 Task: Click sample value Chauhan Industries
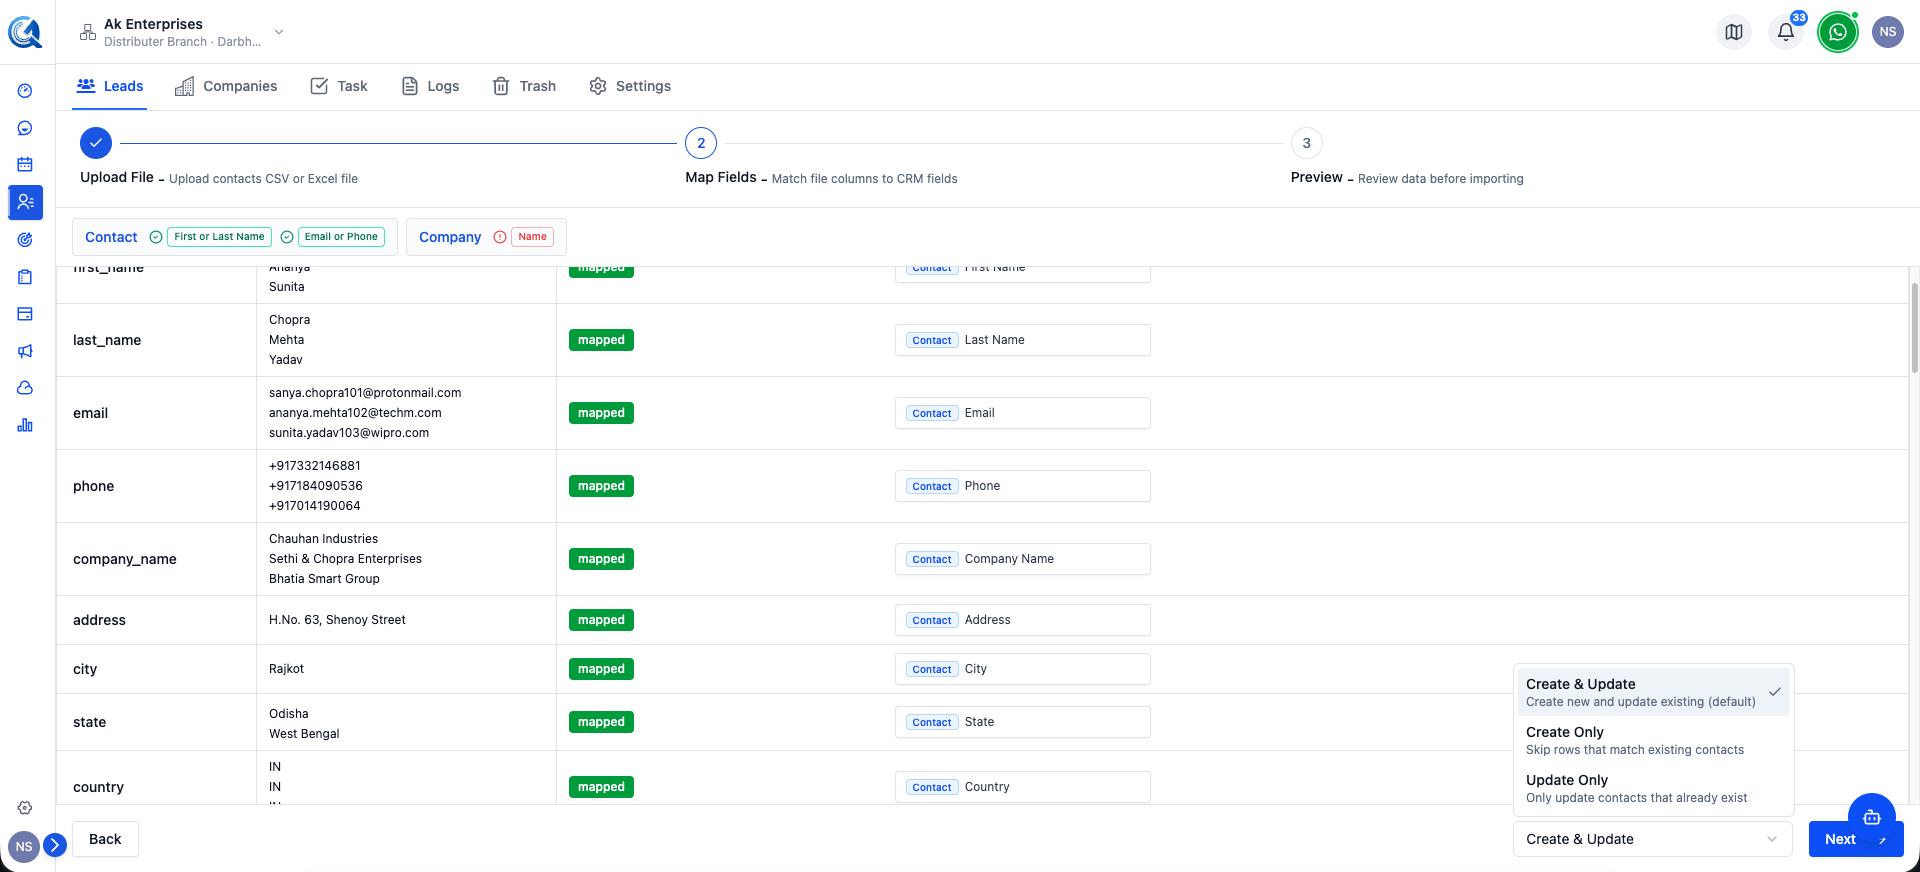pyautogui.click(x=323, y=539)
